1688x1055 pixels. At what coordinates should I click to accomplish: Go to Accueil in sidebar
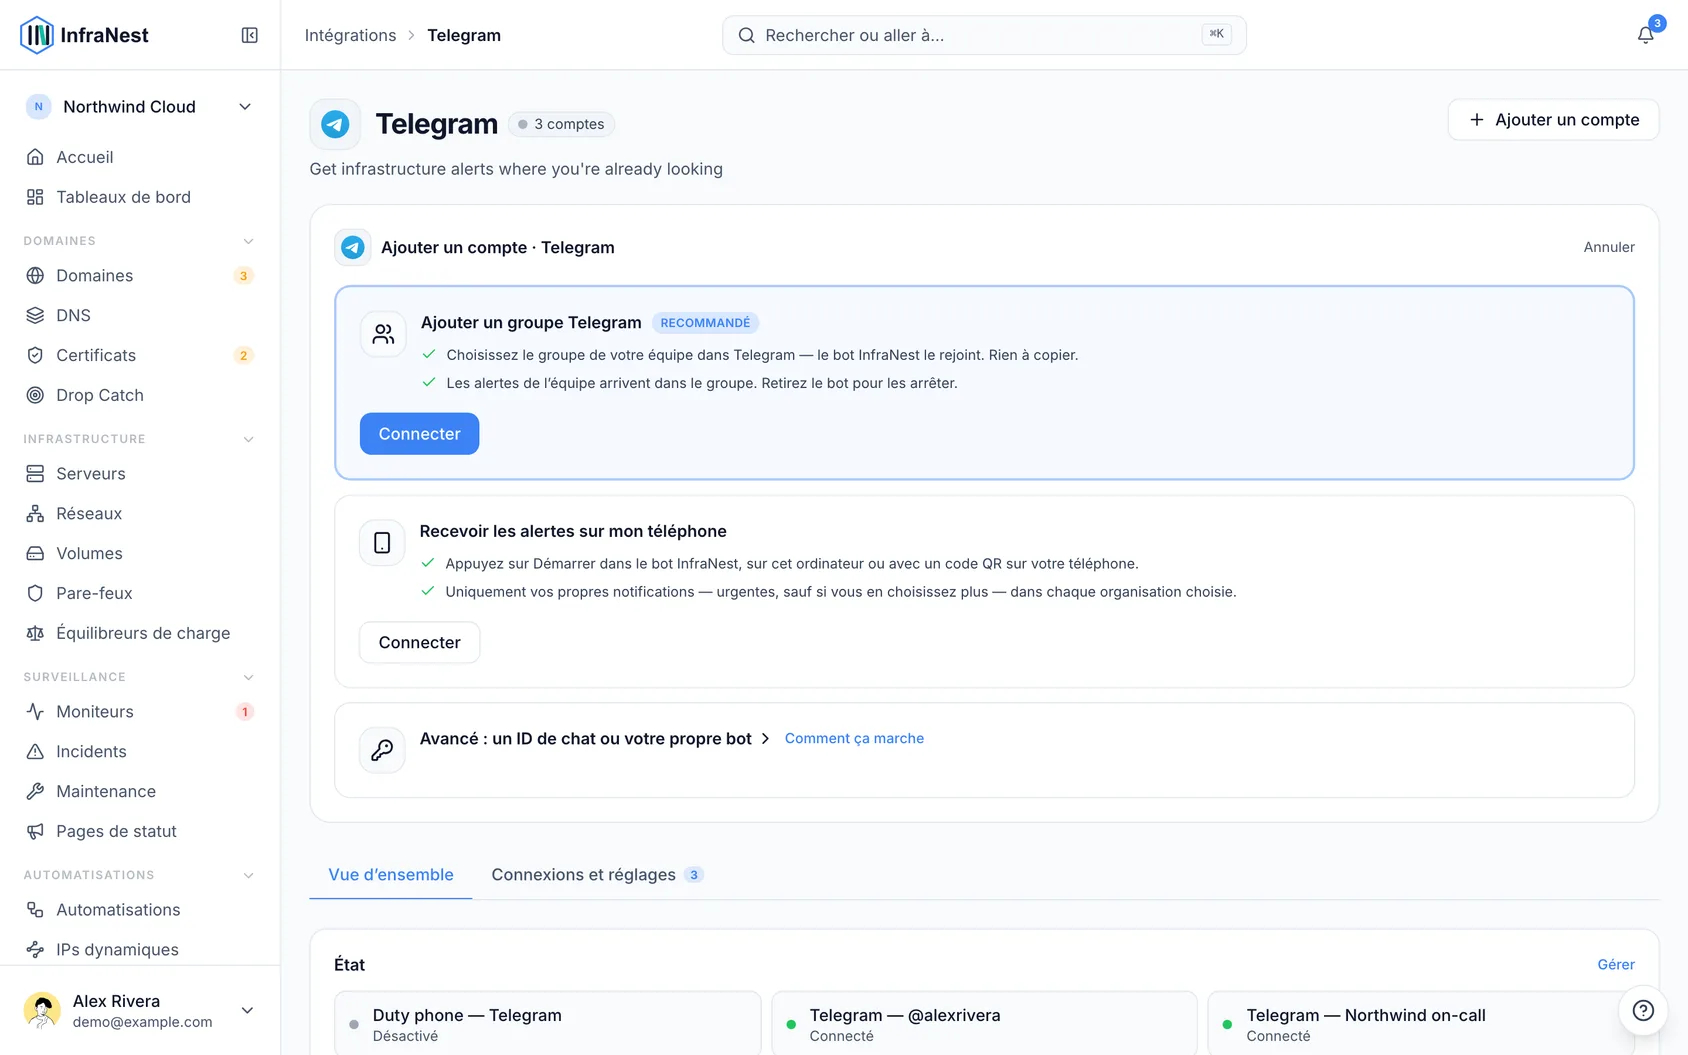[x=140, y=157]
